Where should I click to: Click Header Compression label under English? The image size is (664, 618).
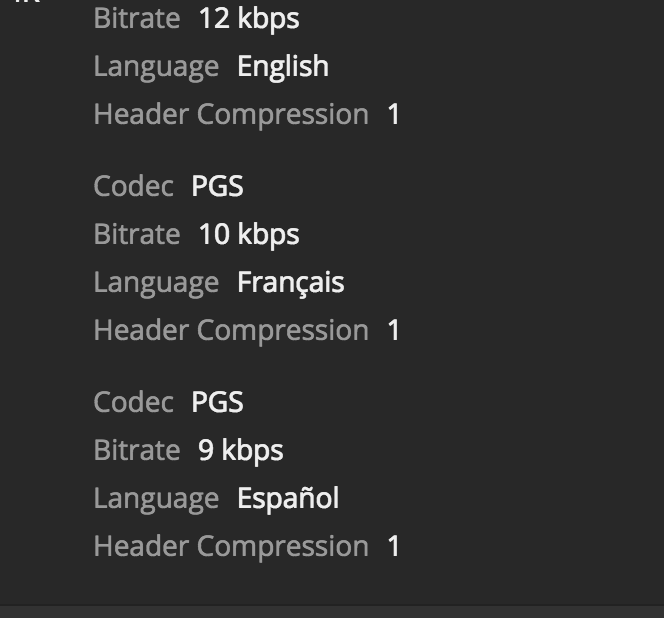tap(230, 115)
